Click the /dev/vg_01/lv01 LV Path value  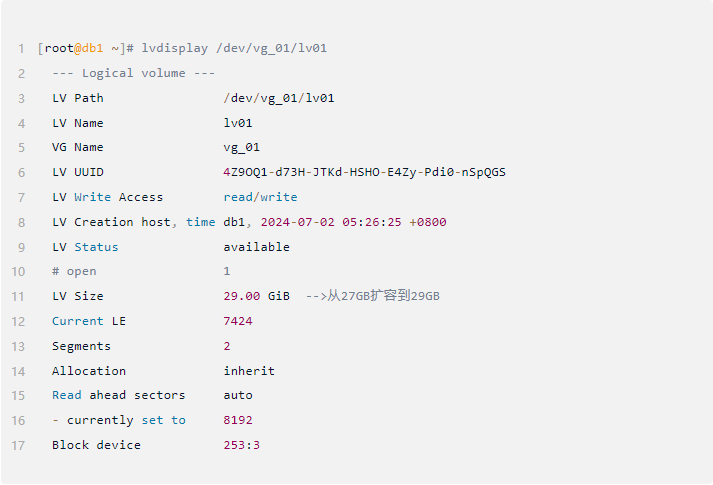click(x=279, y=98)
